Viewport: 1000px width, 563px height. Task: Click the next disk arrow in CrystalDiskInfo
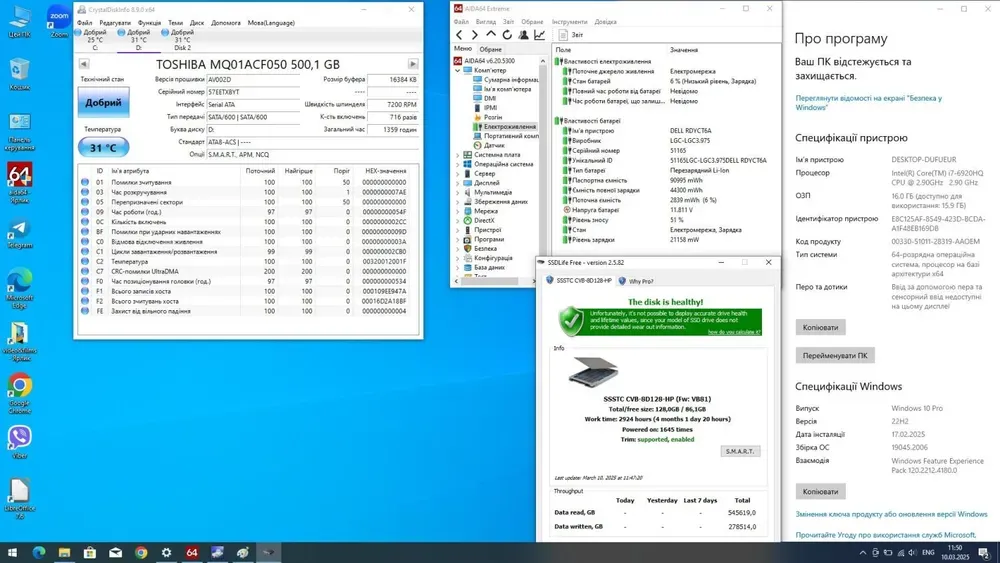click(414, 64)
